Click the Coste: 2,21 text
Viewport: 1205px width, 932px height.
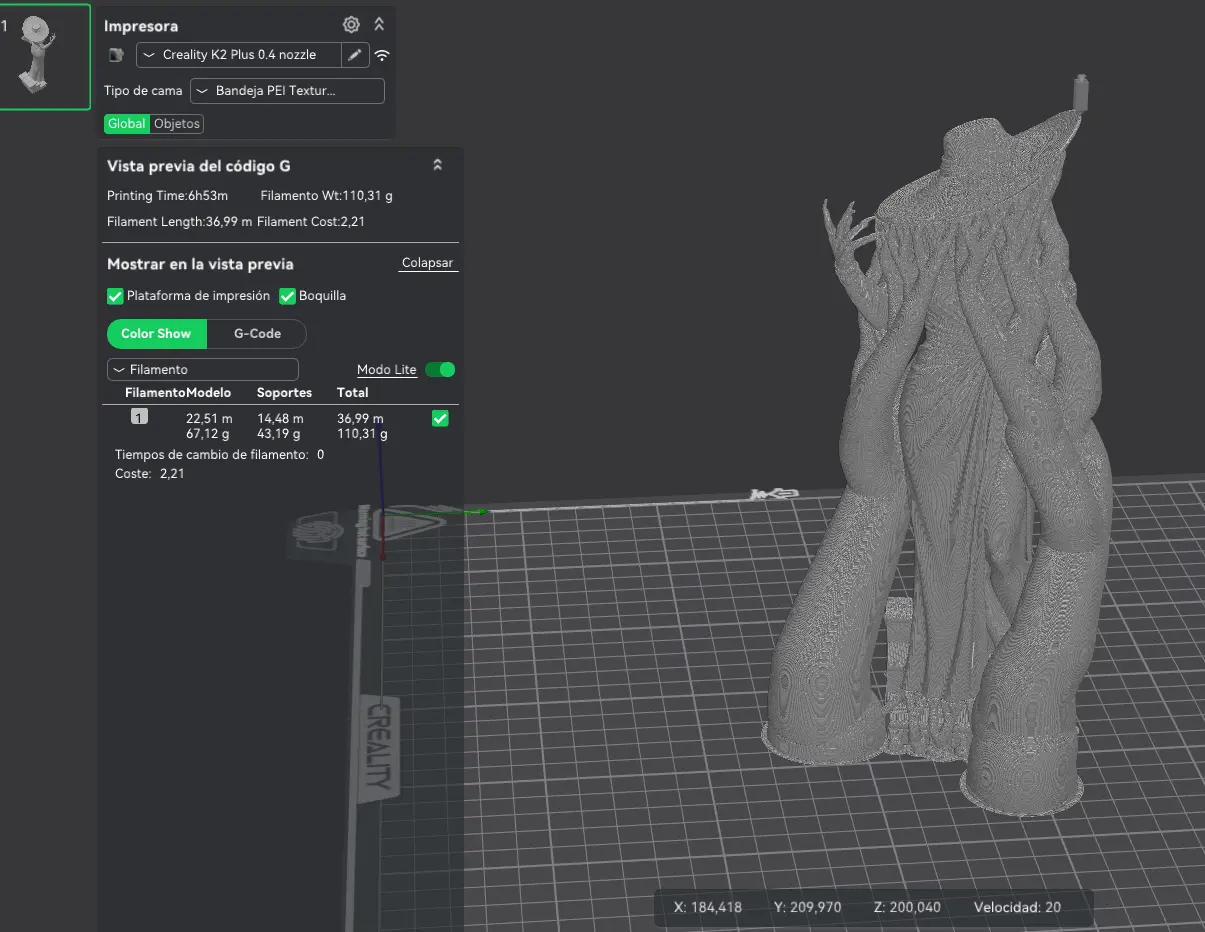tap(150, 474)
